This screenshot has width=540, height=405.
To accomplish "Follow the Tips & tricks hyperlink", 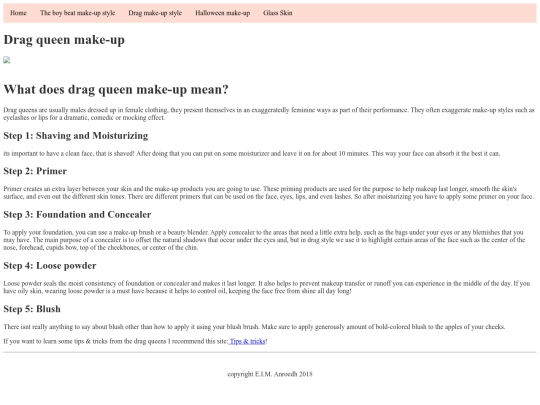I will [247, 341].
